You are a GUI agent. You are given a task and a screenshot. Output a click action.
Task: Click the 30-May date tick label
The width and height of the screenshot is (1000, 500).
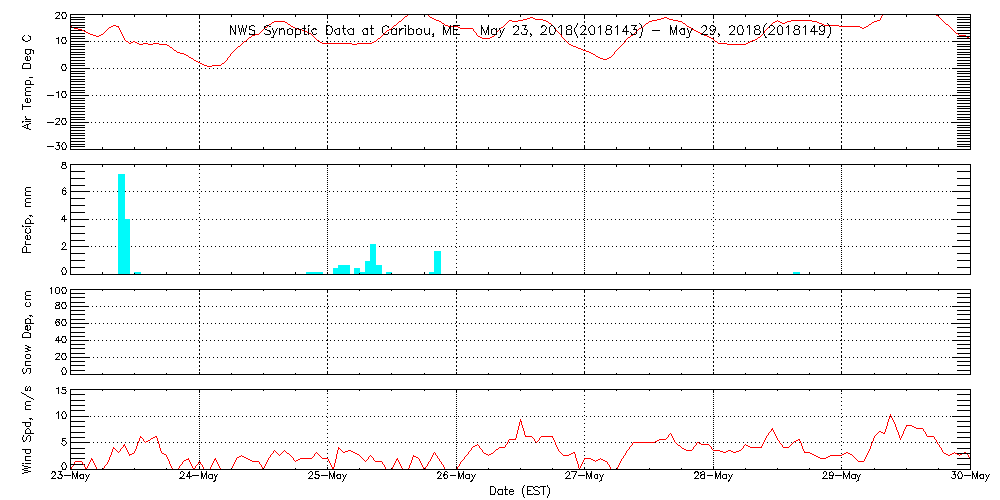[x=968, y=477]
